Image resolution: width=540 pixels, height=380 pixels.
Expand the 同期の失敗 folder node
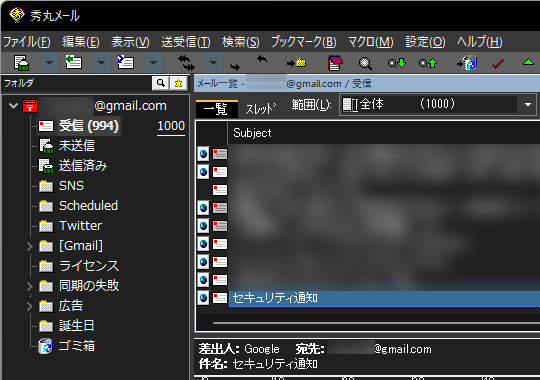(x=30, y=286)
